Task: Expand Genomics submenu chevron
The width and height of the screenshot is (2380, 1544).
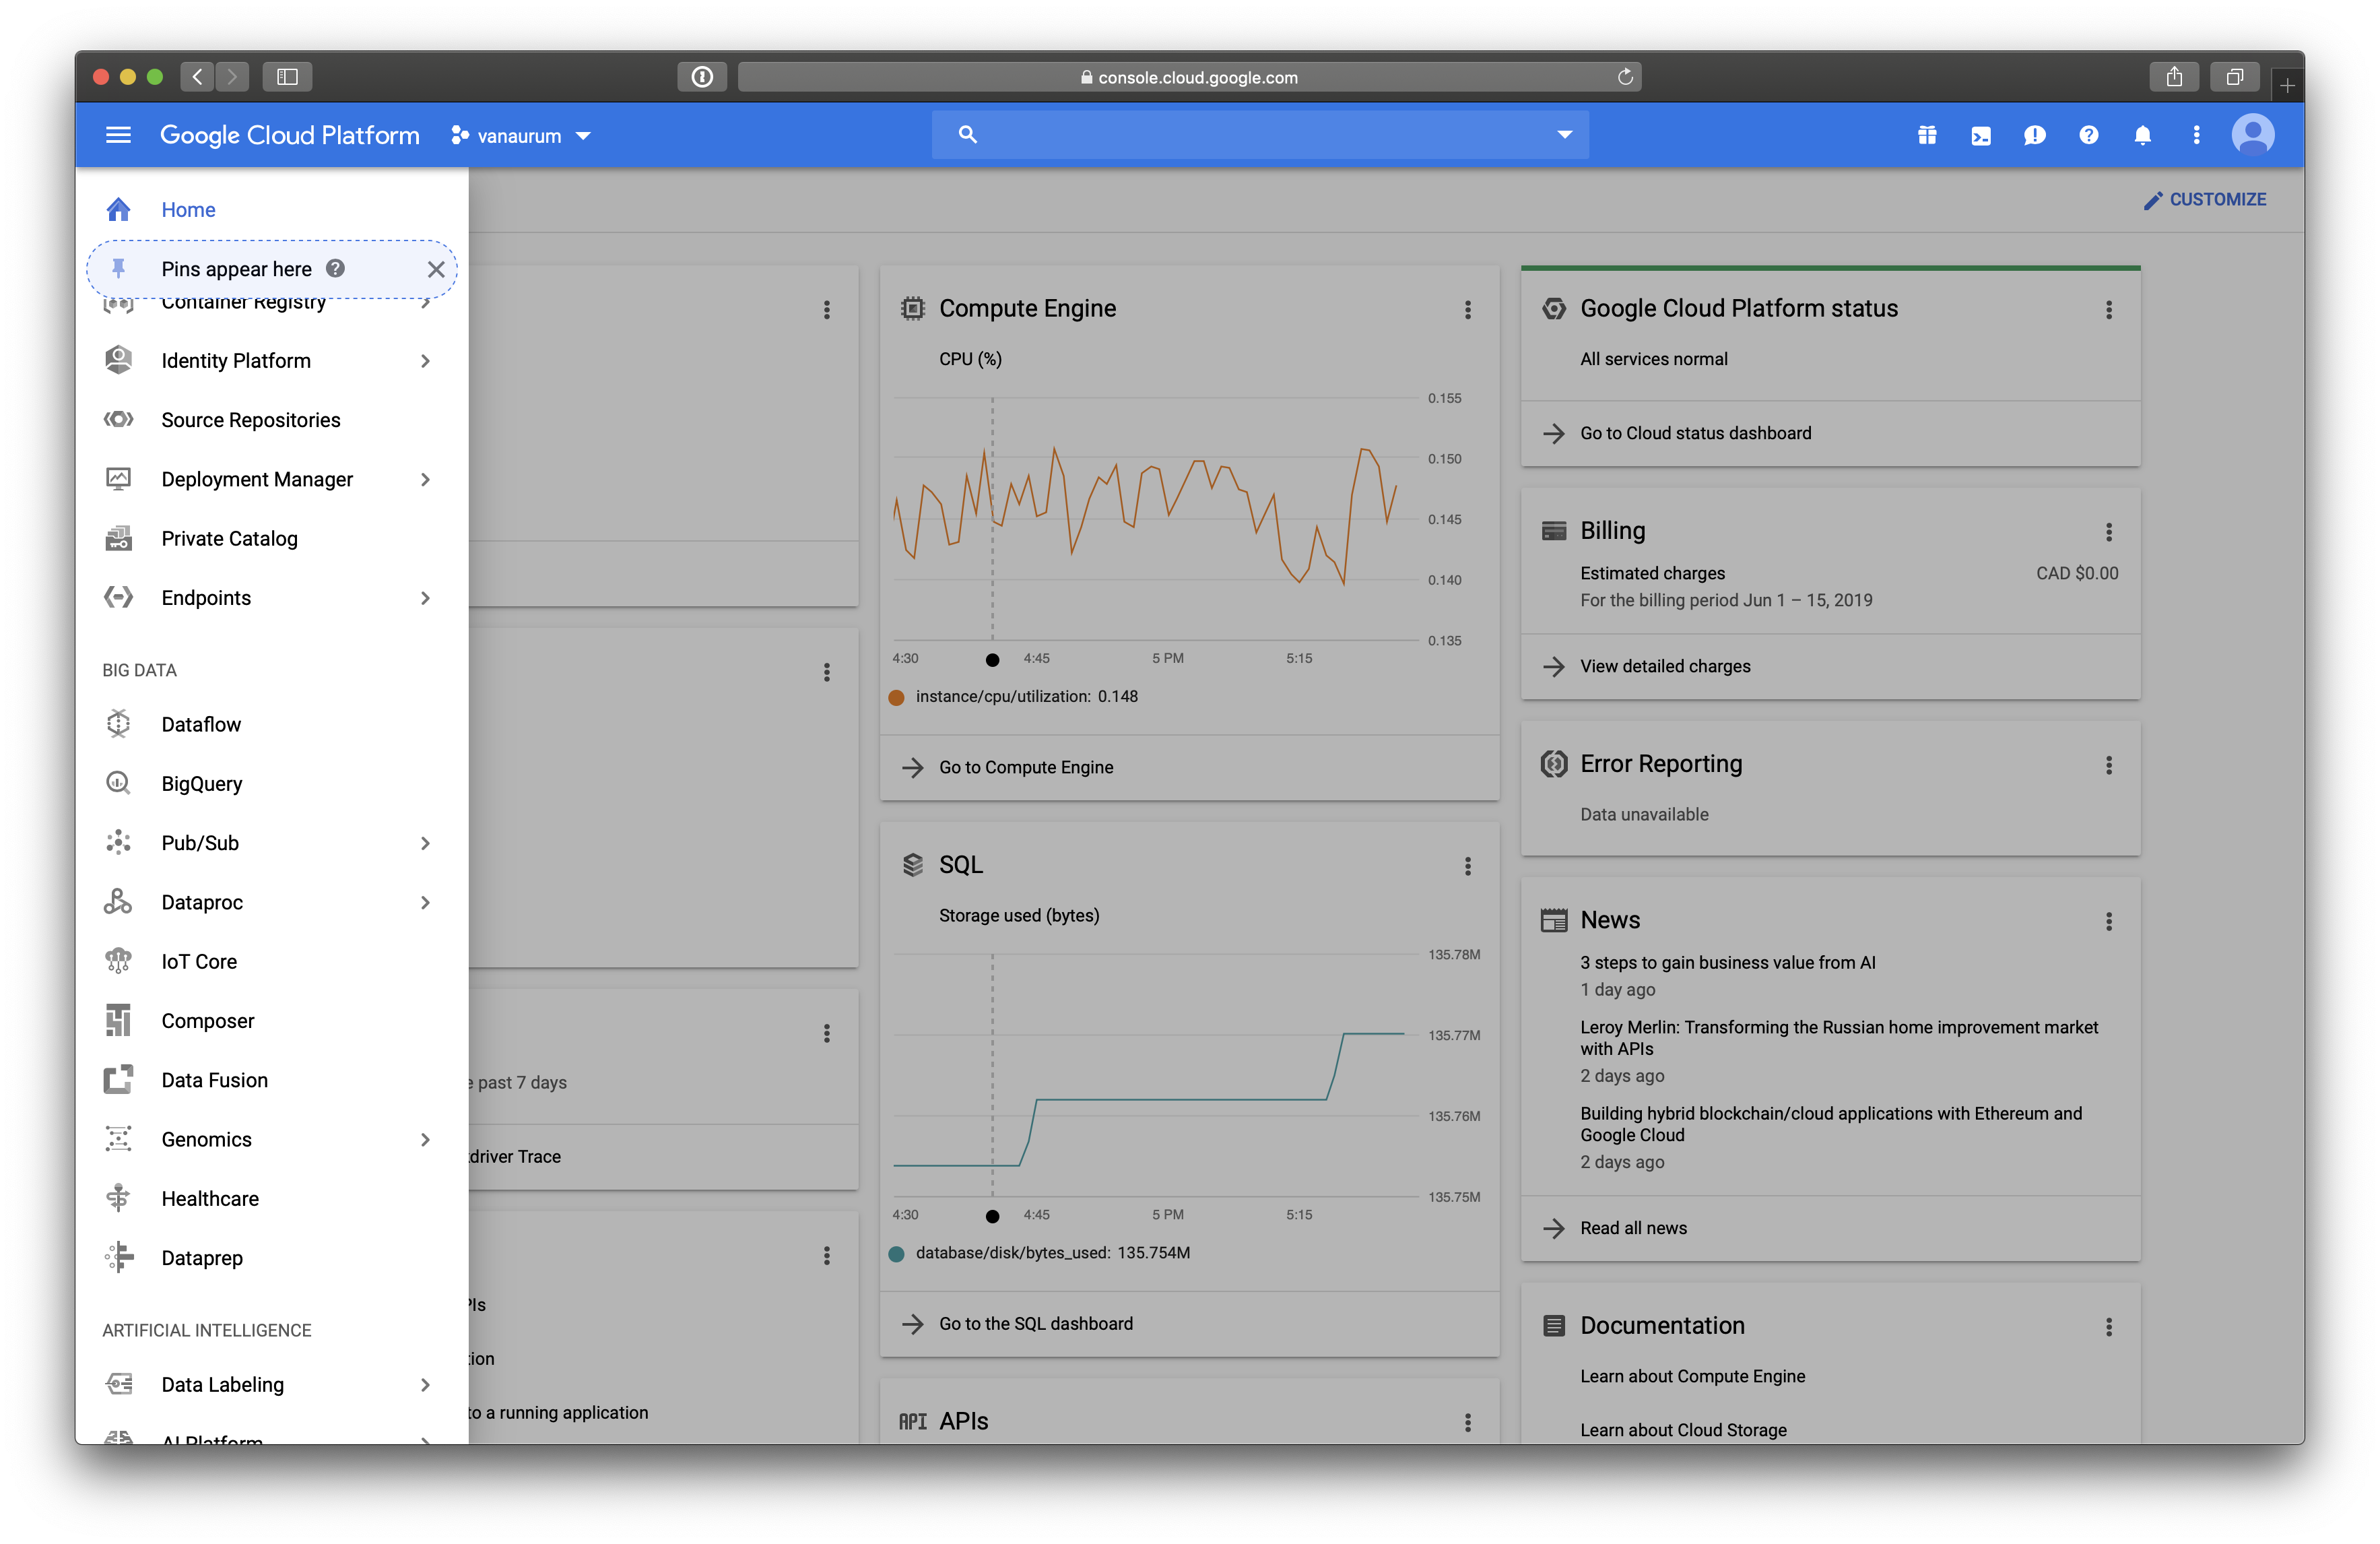Action: pos(425,1139)
